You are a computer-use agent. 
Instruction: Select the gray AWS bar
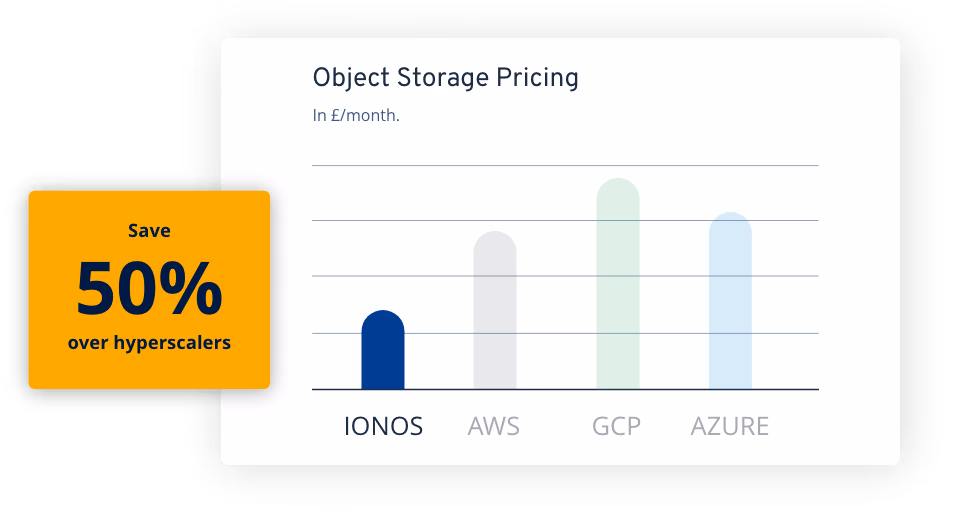coord(495,310)
